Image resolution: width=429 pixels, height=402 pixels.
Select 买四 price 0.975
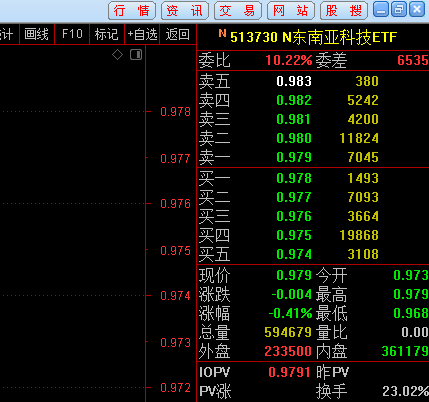(294, 235)
